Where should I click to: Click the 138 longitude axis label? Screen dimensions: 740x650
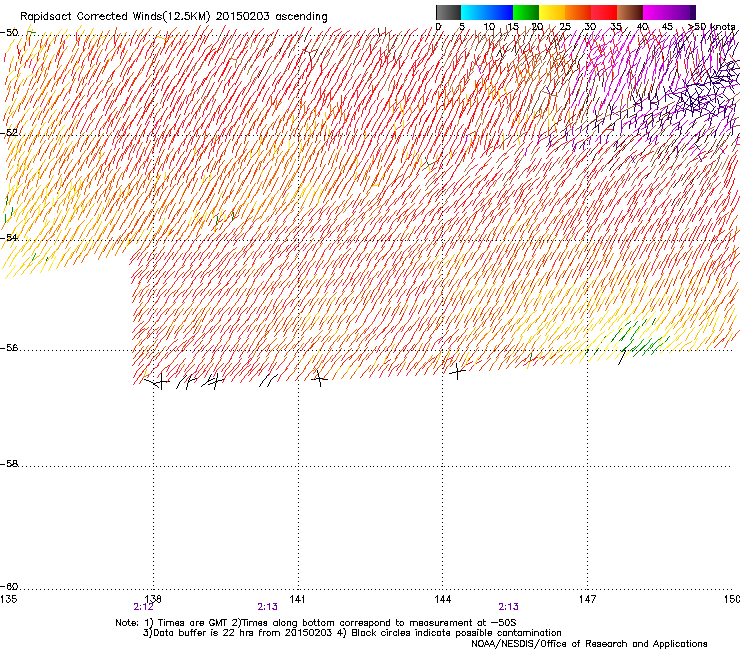click(153, 599)
